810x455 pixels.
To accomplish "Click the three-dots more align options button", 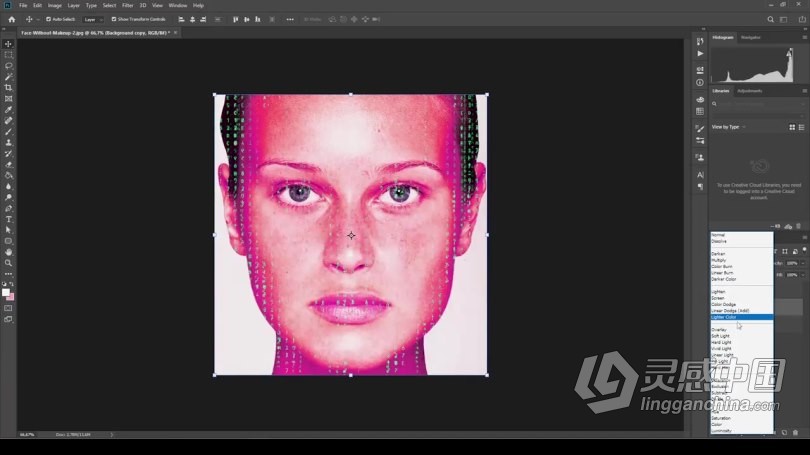I will pyautogui.click(x=290, y=20).
